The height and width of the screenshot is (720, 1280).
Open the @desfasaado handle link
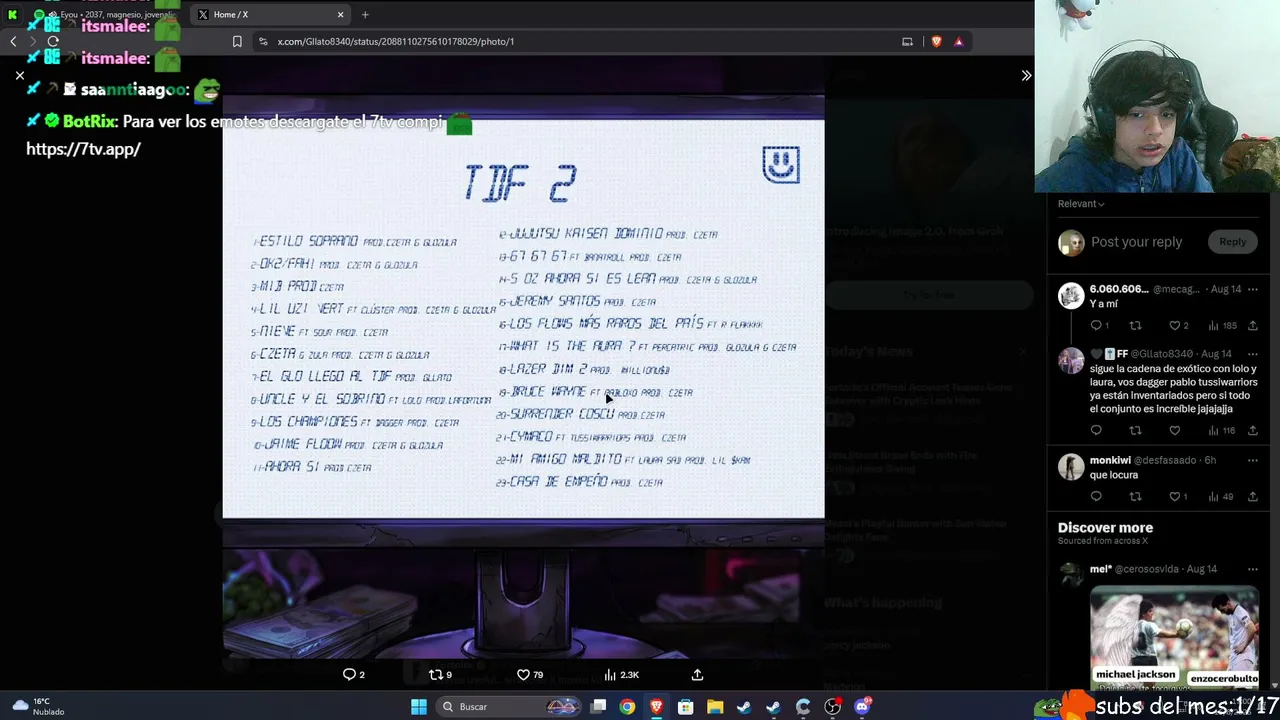pyautogui.click(x=1165, y=460)
